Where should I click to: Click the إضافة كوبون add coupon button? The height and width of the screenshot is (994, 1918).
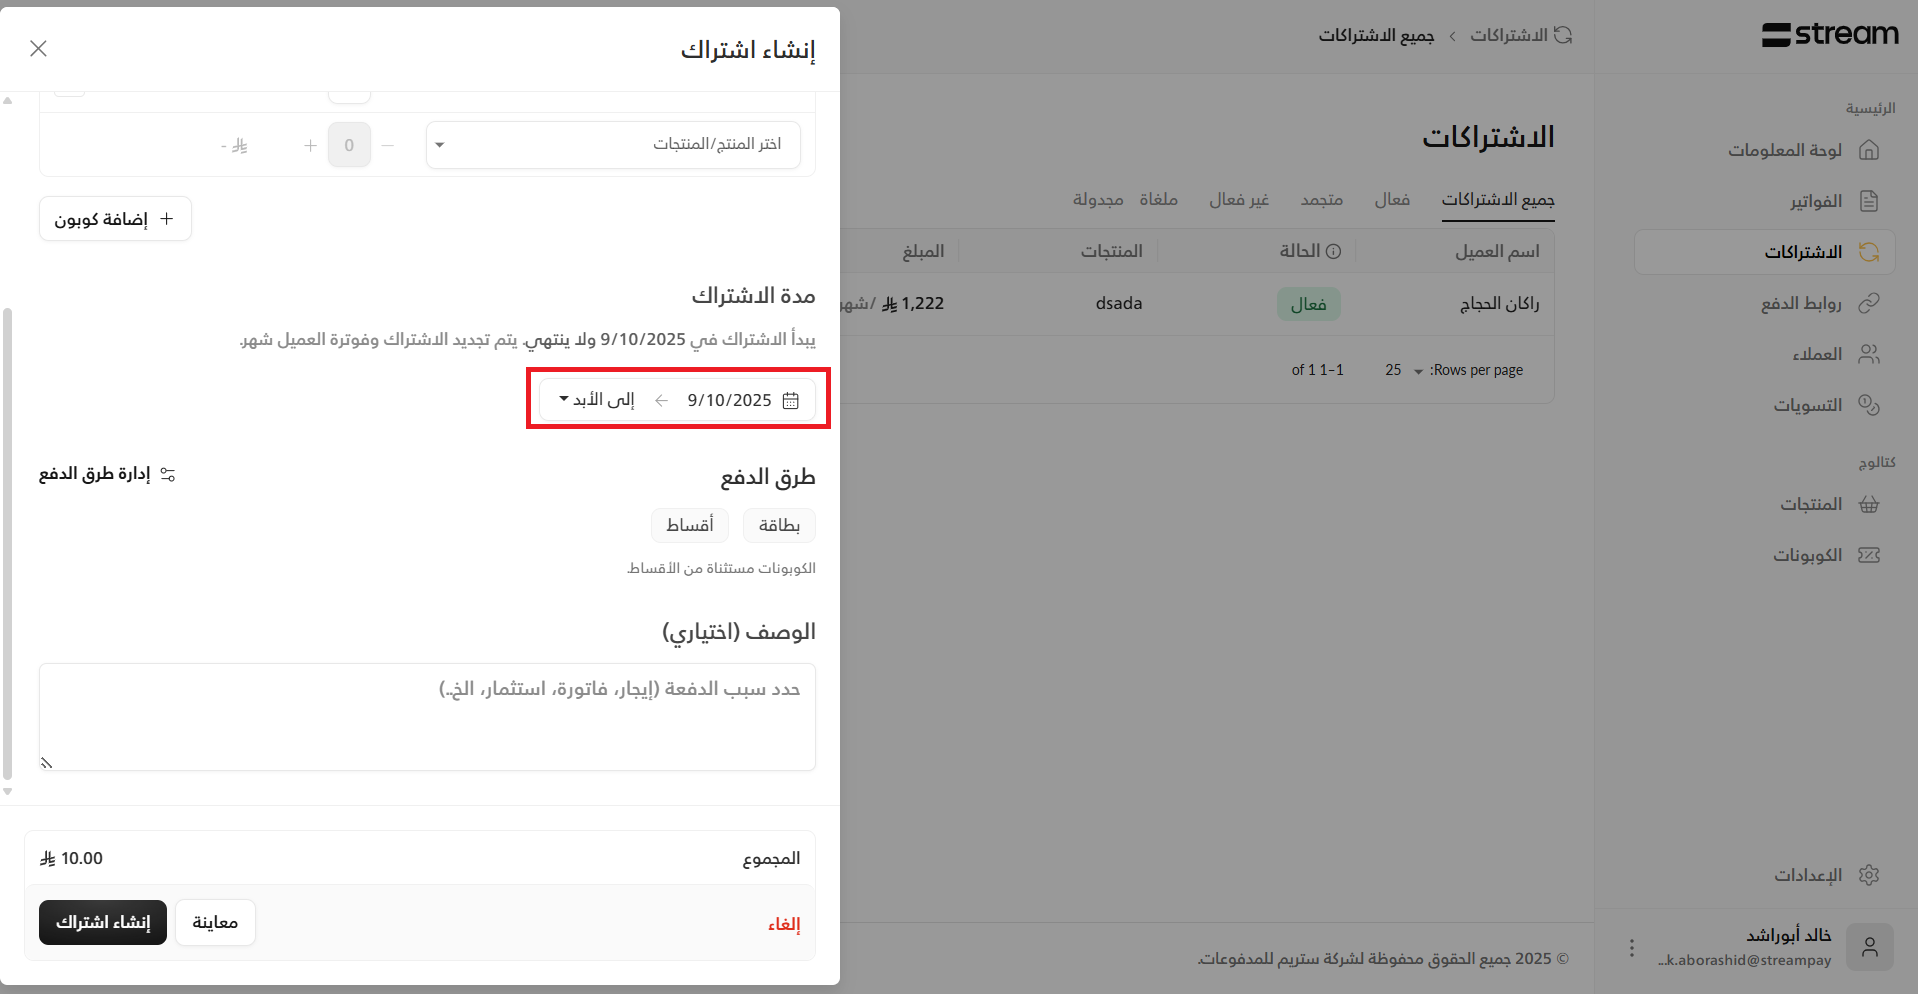(115, 219)
